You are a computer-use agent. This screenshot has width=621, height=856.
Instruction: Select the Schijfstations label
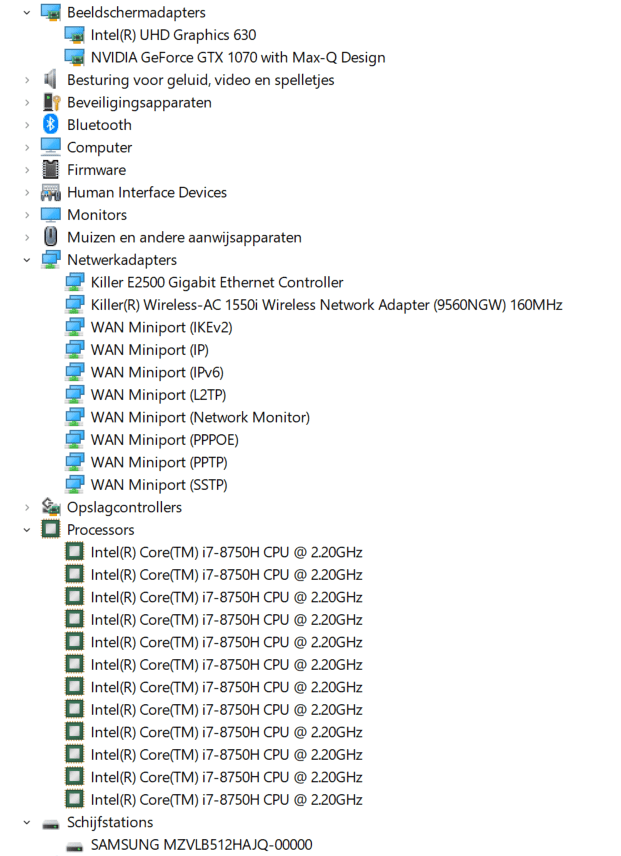110,822
